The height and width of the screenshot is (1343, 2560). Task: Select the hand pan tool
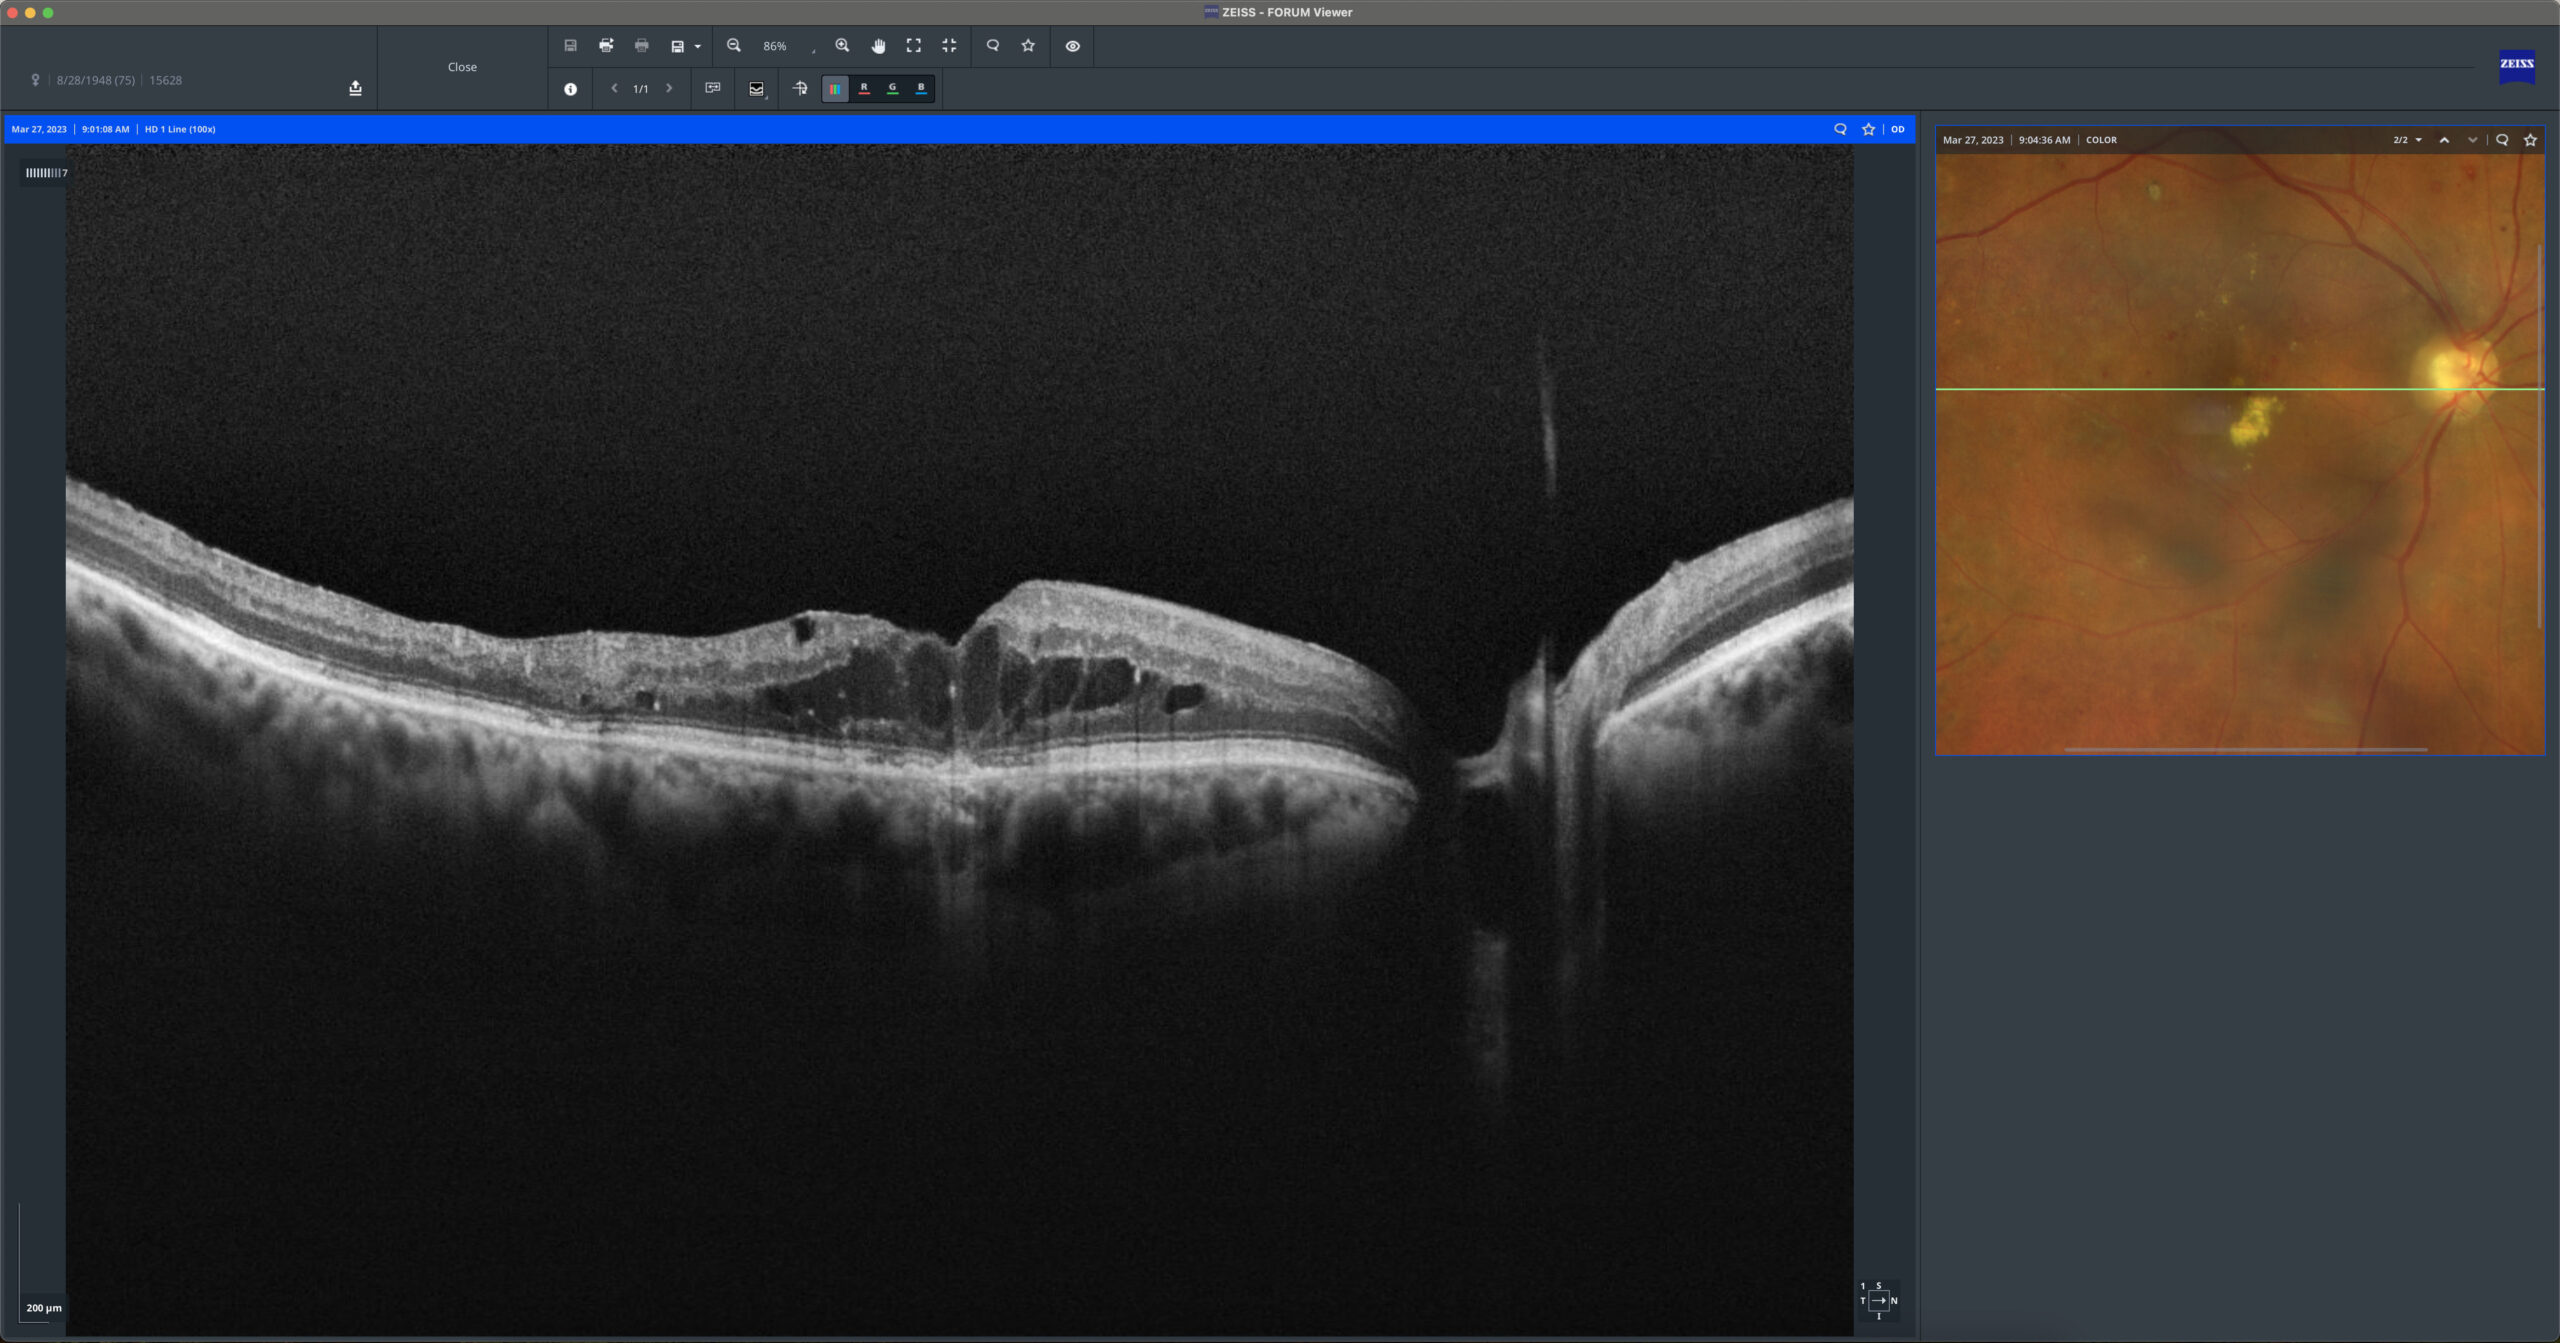(878, 46)
